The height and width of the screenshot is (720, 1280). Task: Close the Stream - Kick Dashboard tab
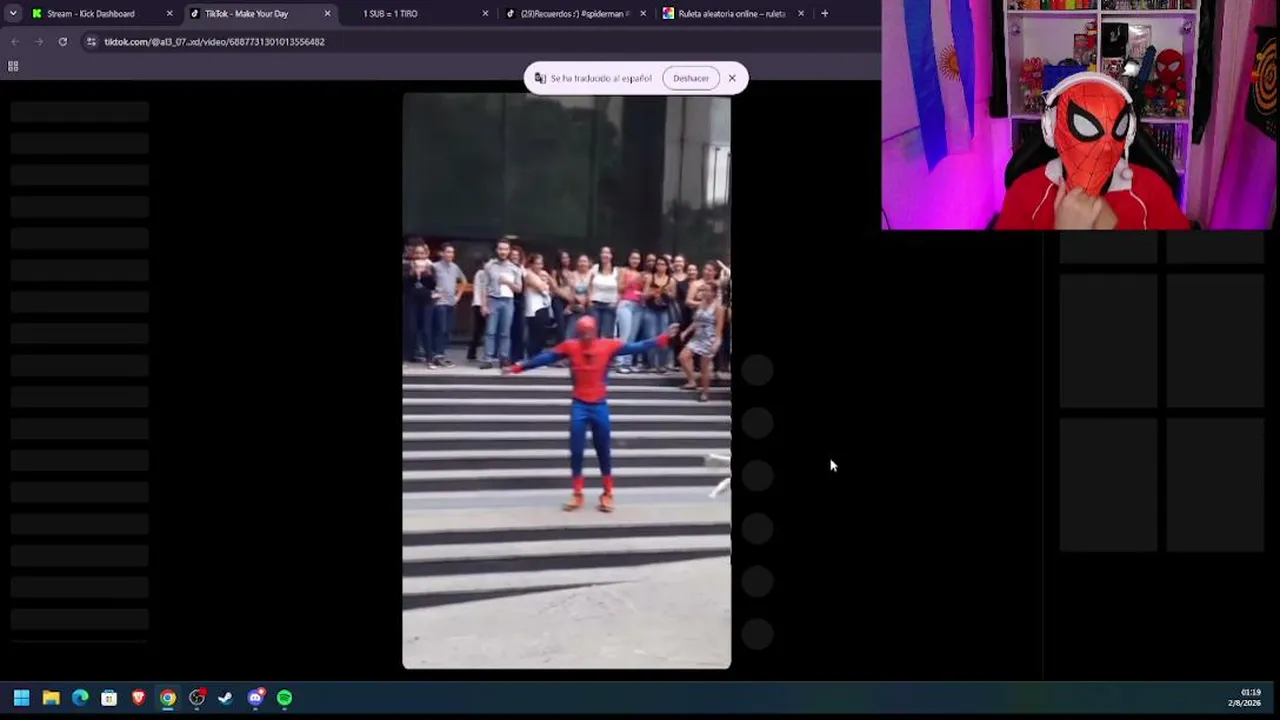[169, 14]
